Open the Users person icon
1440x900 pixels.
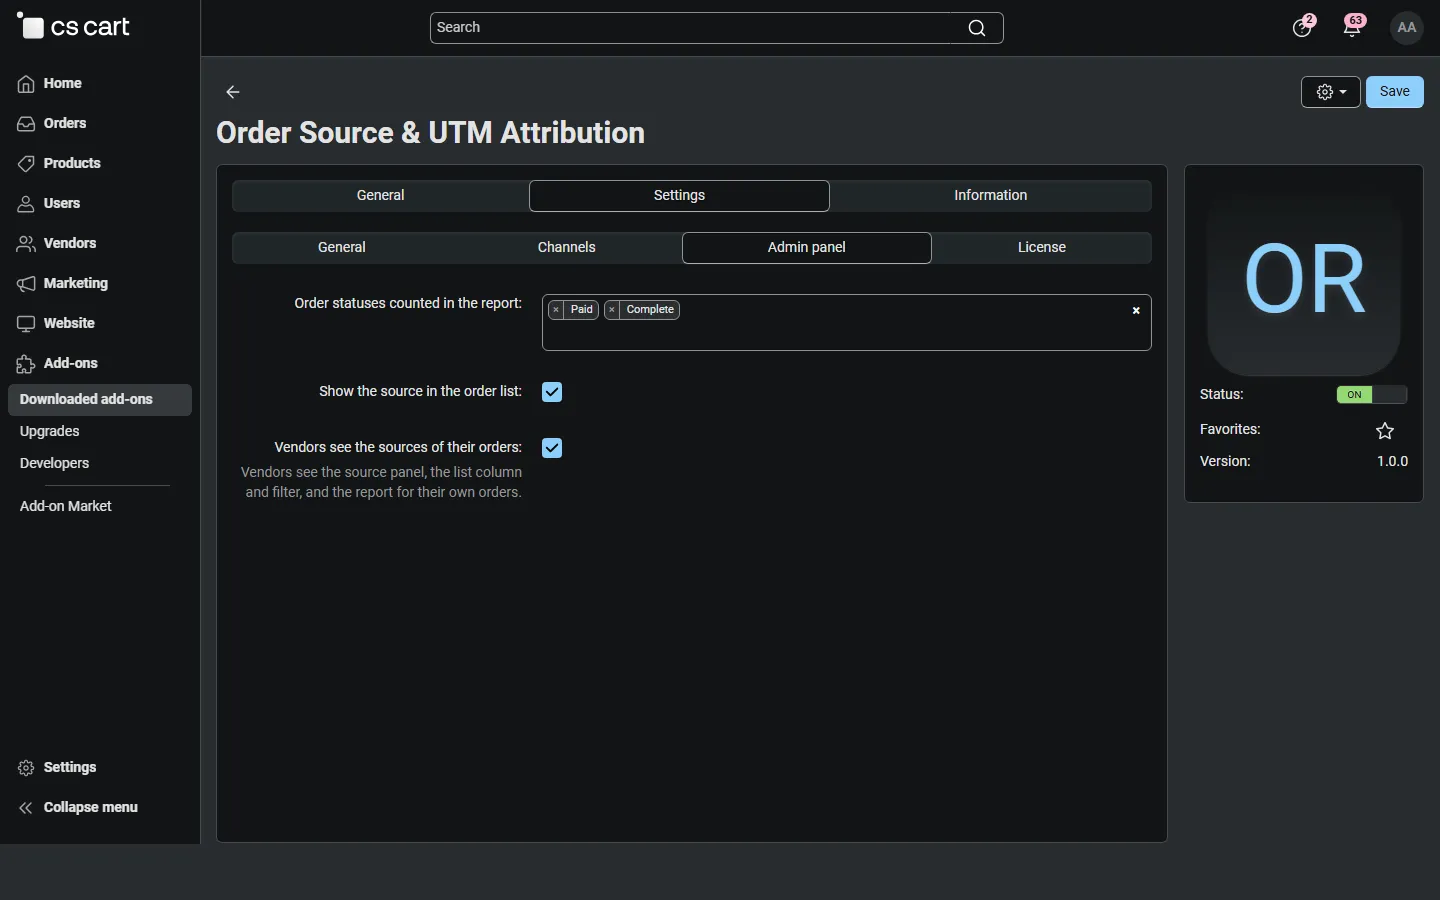[26, 204]
